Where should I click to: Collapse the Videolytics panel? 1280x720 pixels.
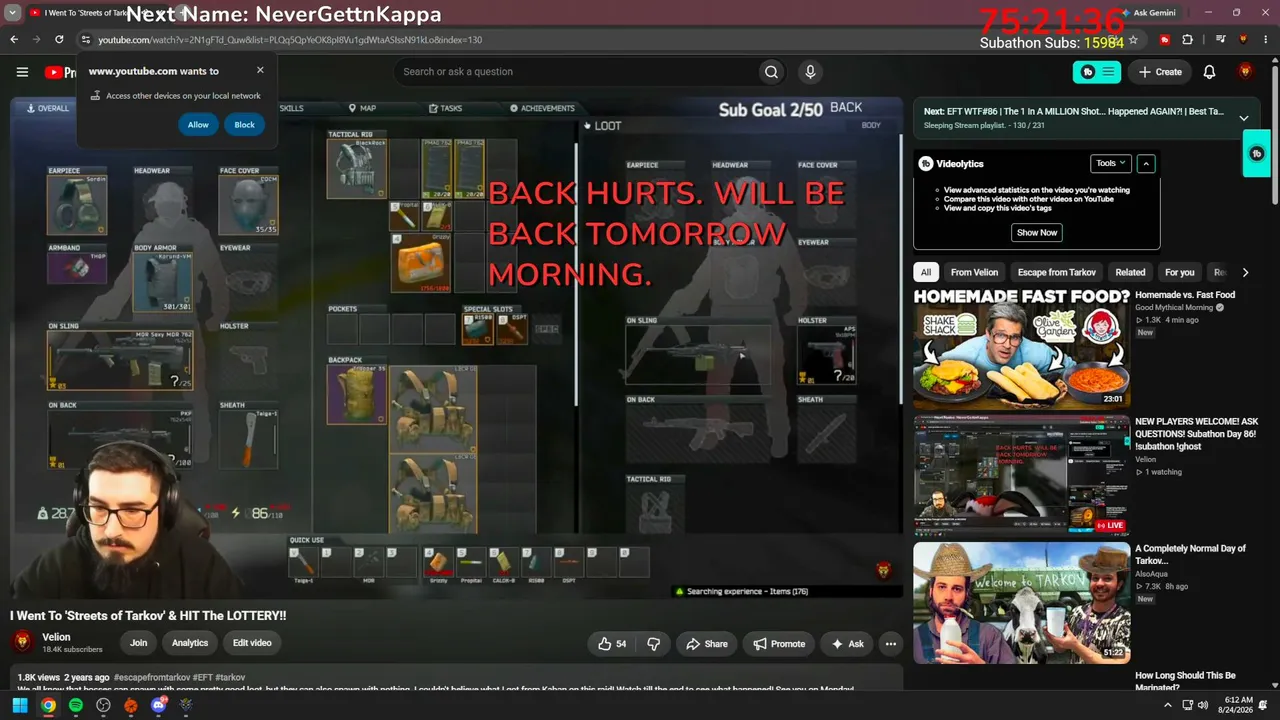pos(1146,163)
